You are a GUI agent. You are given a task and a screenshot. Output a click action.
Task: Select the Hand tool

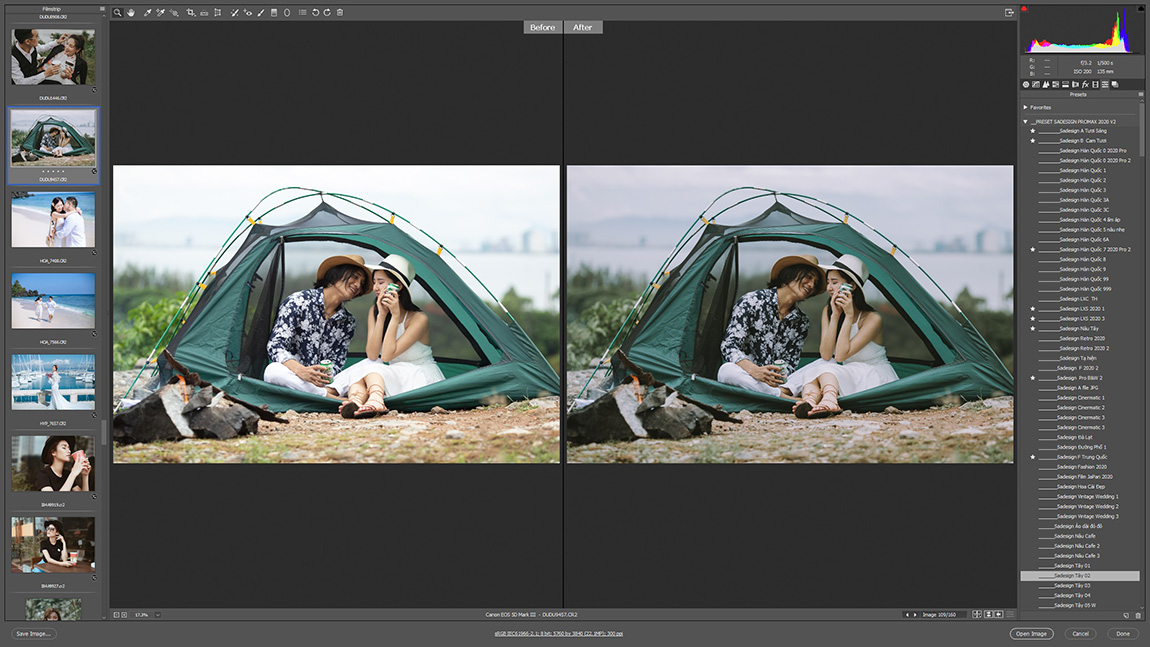130,13
